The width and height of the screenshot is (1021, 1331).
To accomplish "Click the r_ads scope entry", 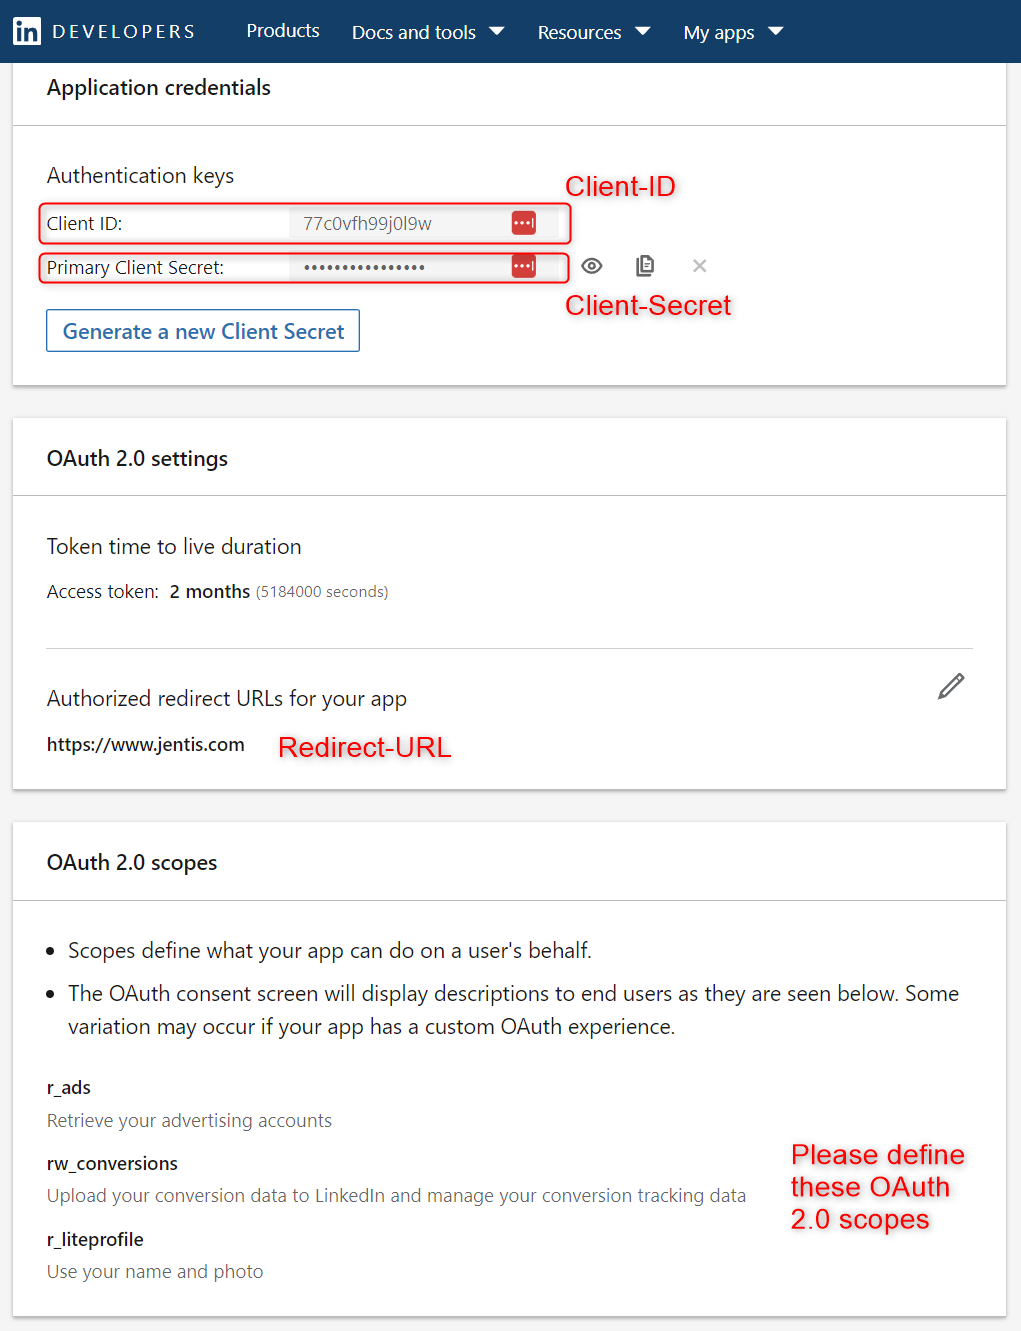I will (69, 1087).
